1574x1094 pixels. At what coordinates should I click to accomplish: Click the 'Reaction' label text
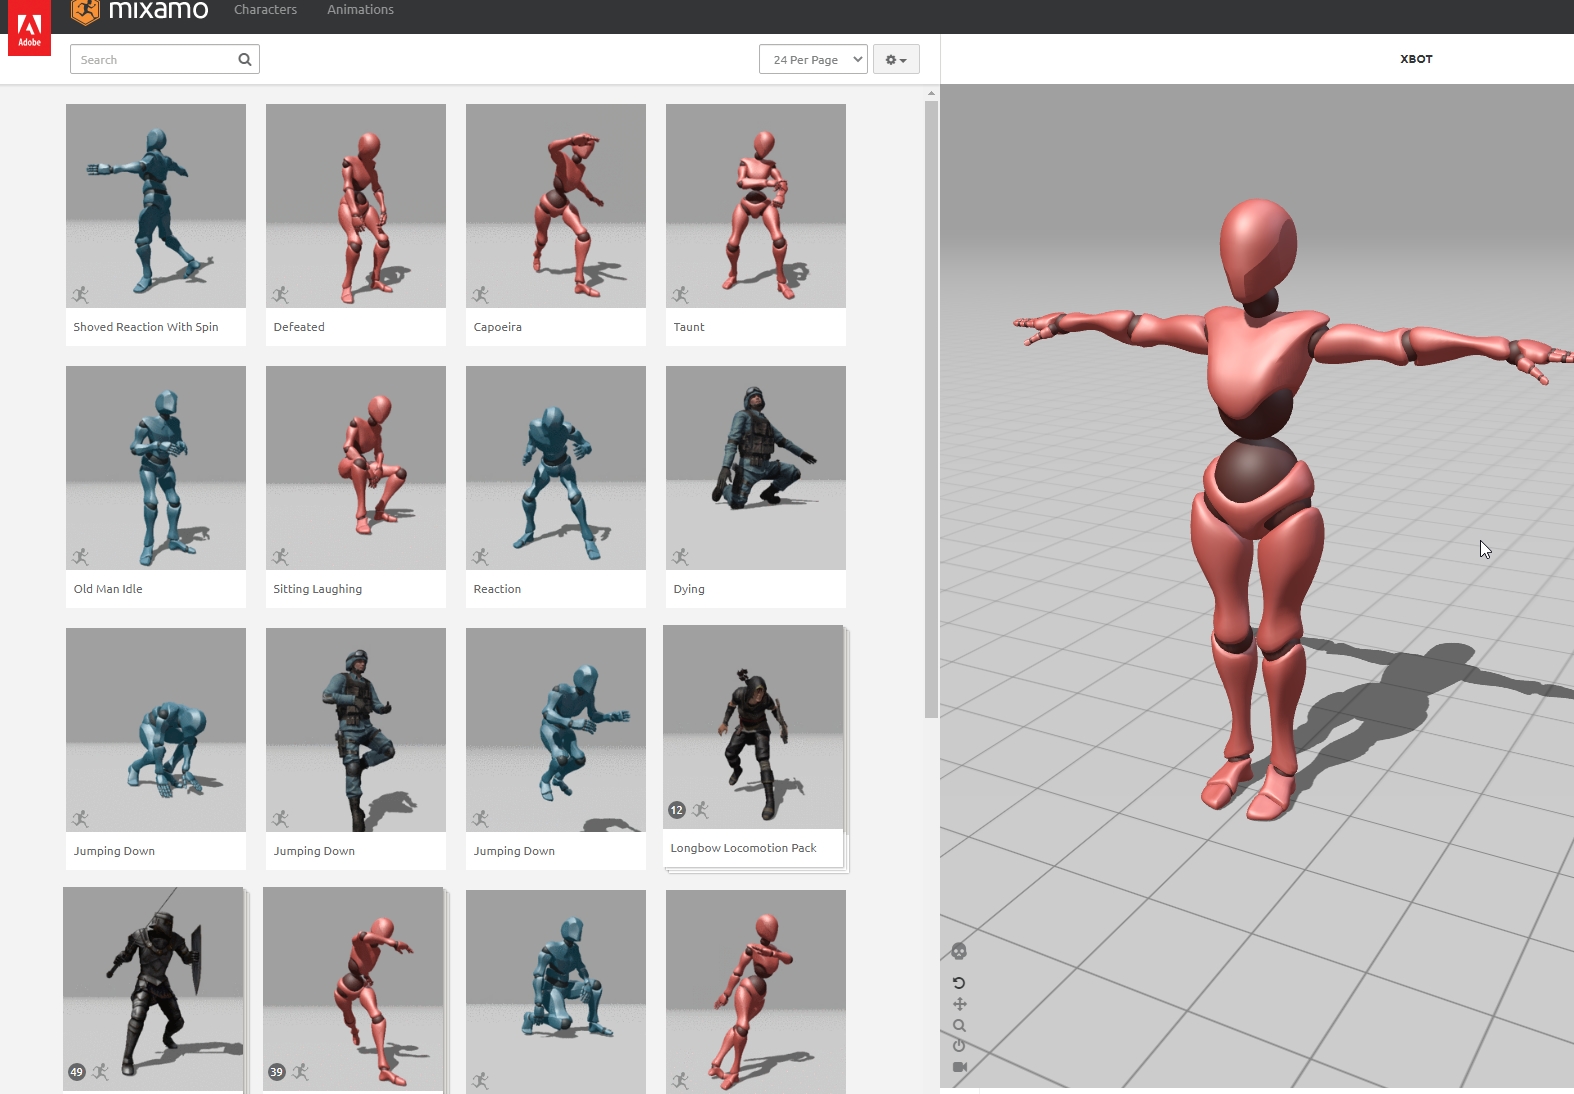click(x=497, y=589)
